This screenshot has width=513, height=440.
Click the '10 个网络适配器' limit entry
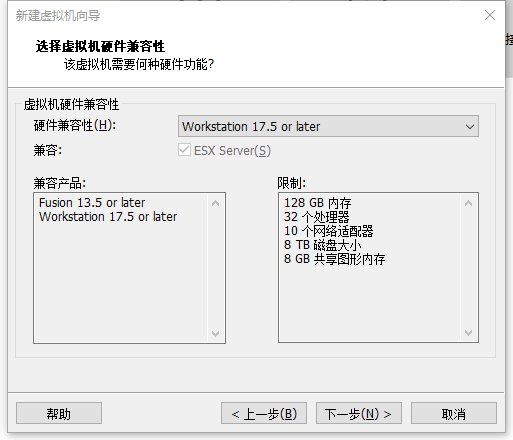[328, 231]
